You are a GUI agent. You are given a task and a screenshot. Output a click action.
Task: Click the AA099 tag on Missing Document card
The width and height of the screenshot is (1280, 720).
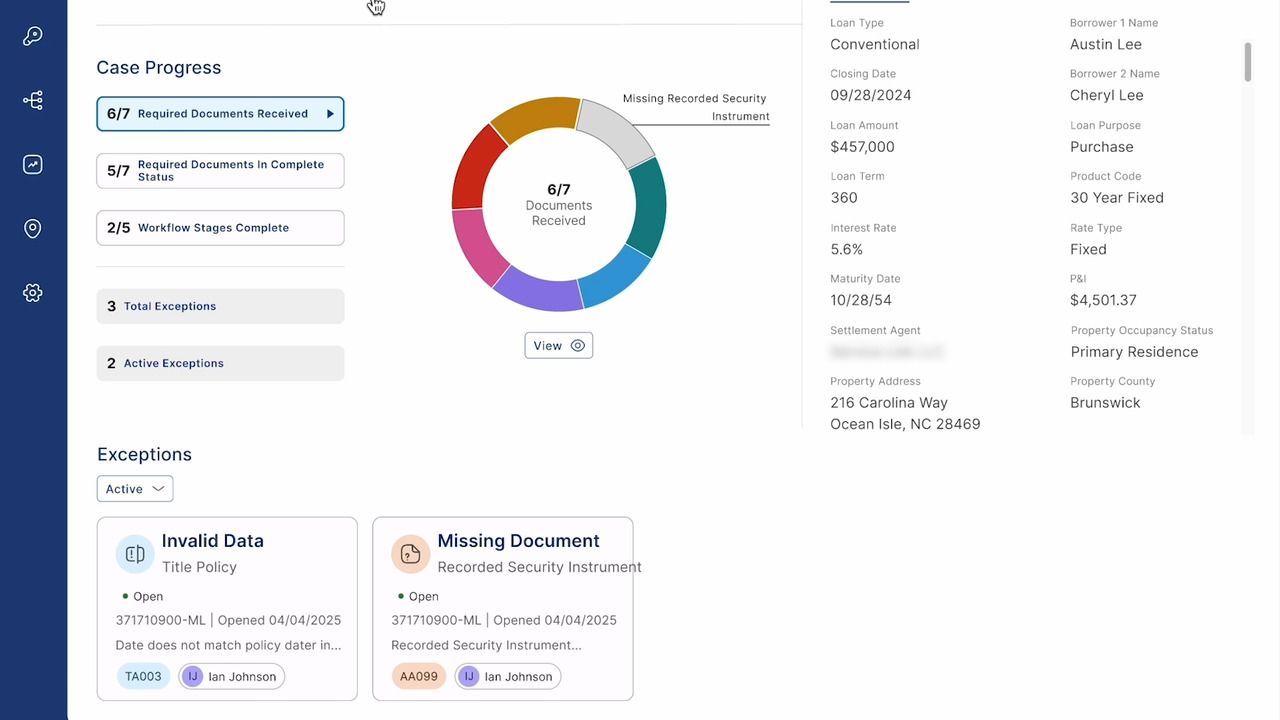coord(419,677)
